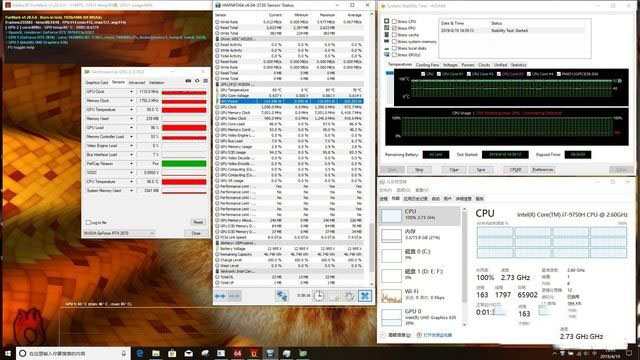Image resolution: width=640 pixels, height=360 pixels.
Task: Select 磁盘 1 (D: E: F:) in Task Manager
Action: pyautogui.click(x=420, y=275)
